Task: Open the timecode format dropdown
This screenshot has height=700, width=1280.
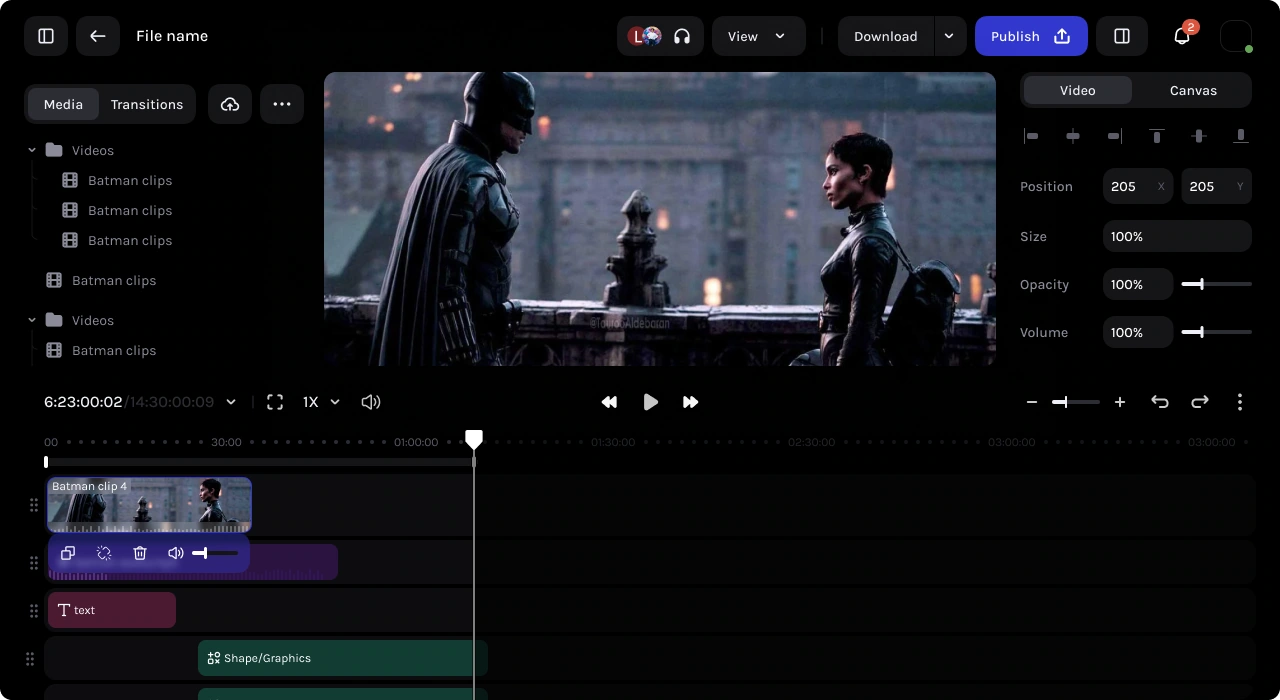Action: 231,402
